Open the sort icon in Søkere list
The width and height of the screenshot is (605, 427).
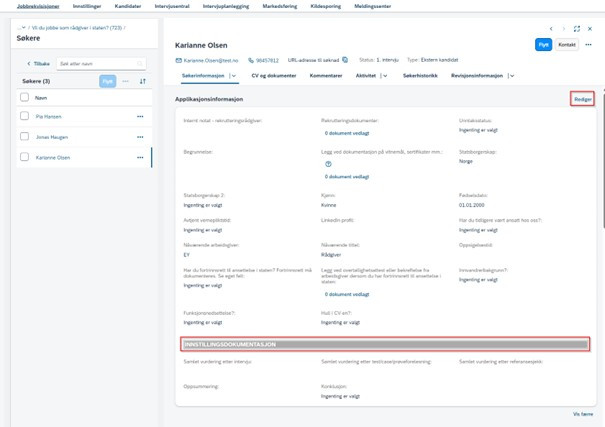point(143,81)
